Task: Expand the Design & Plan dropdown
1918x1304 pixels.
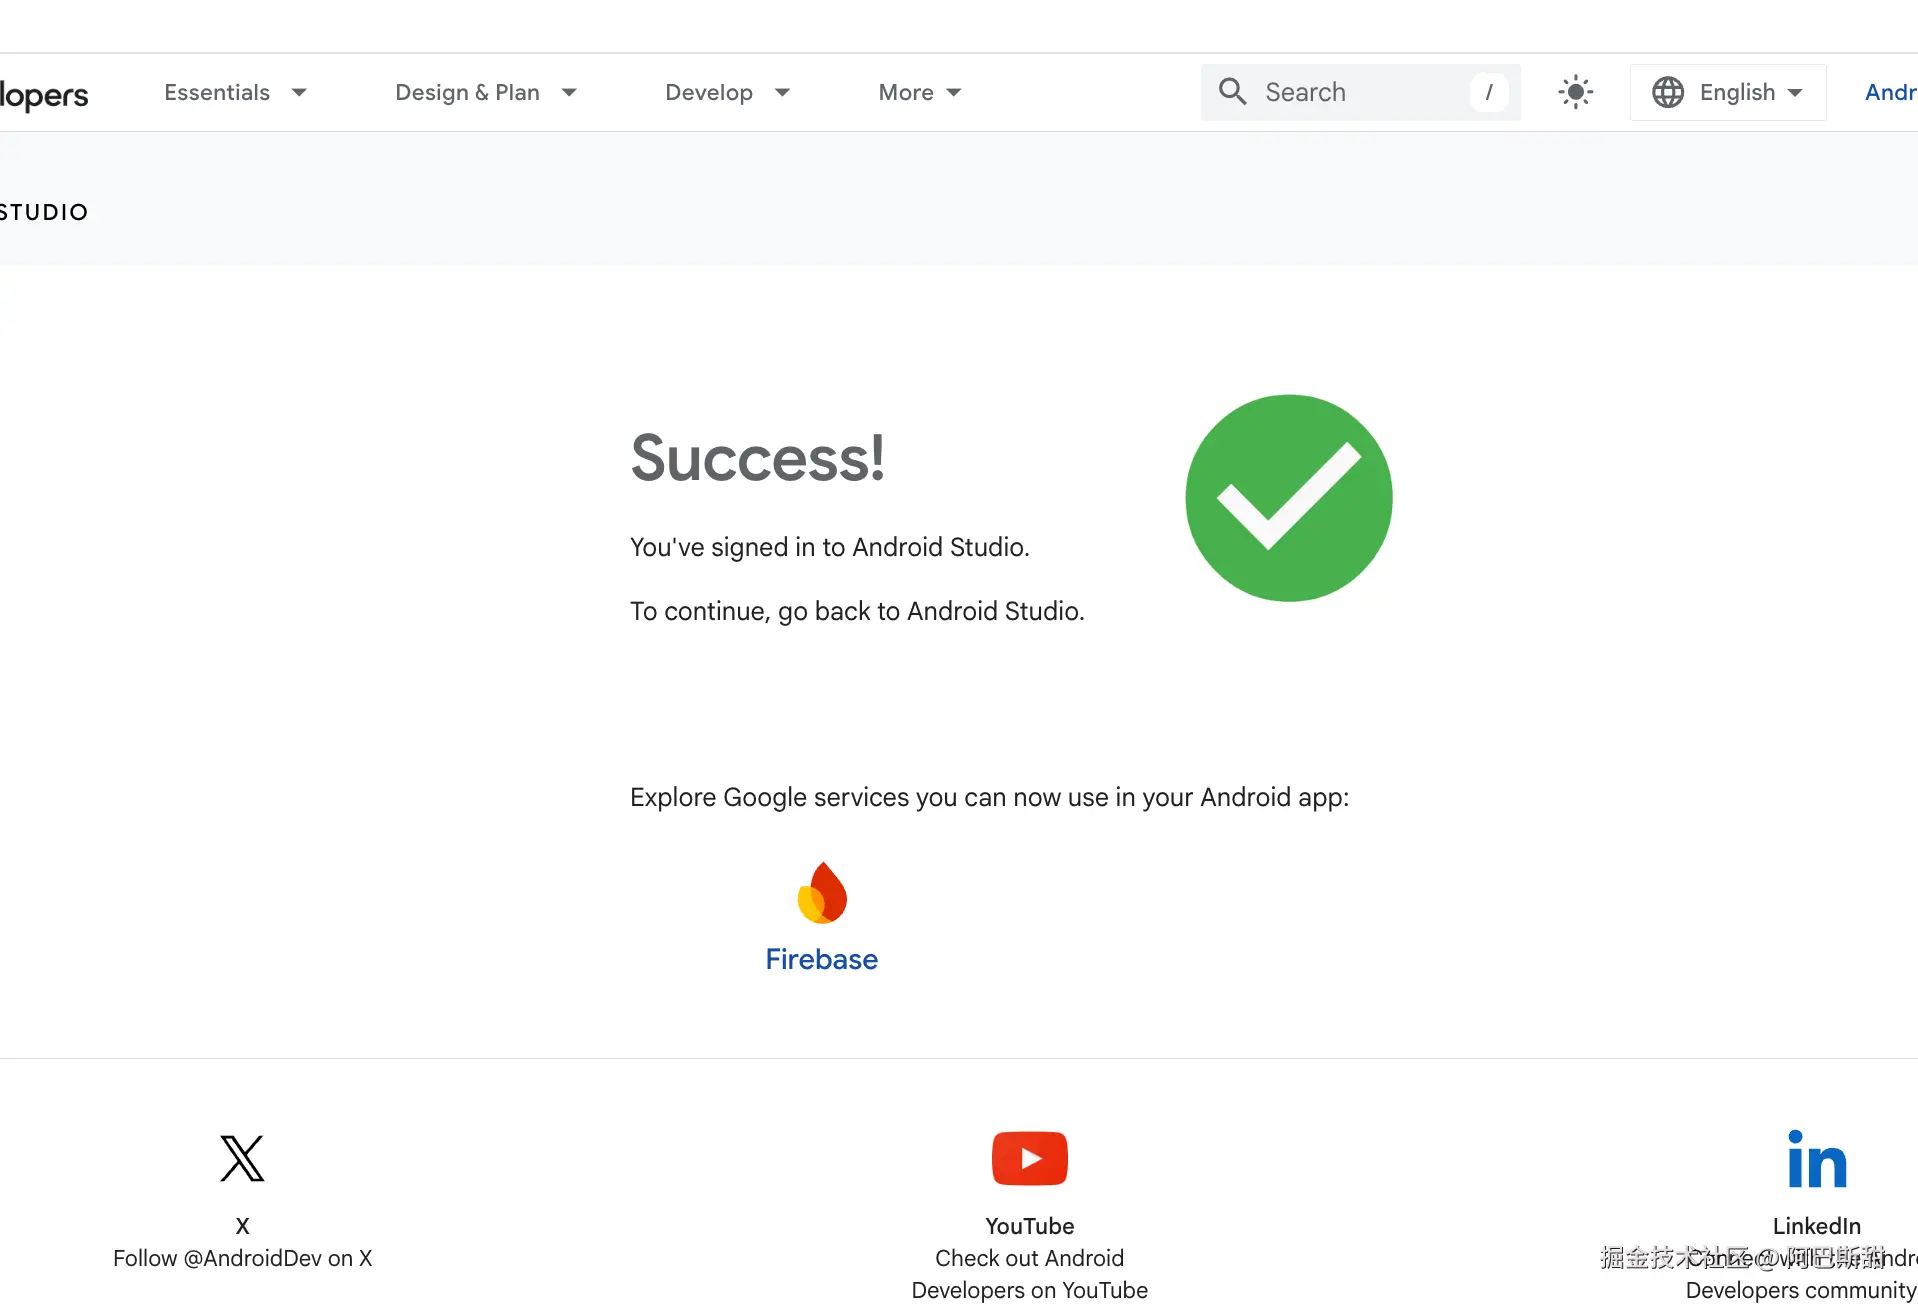Action: coord(486,92)
